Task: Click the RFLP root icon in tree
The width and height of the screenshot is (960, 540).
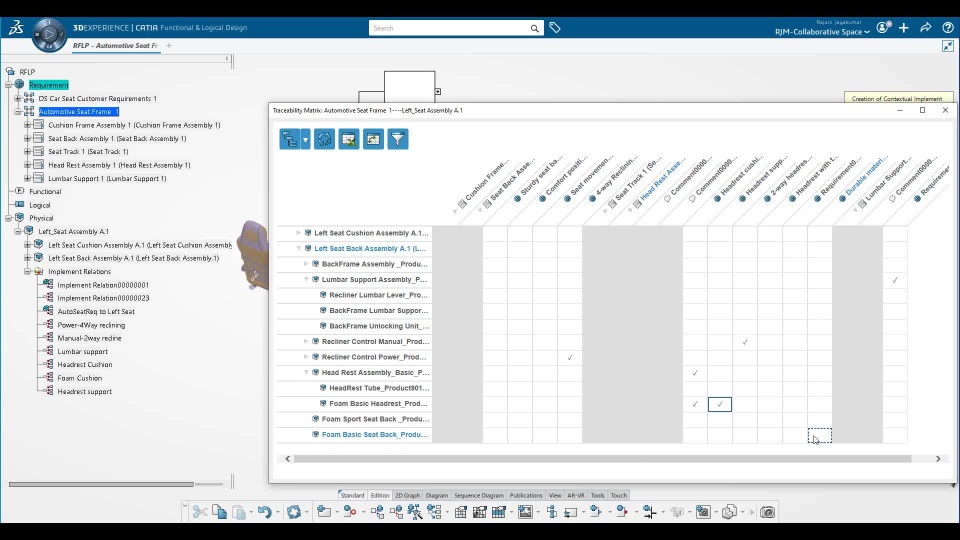Action: click(x=10, y=72)
